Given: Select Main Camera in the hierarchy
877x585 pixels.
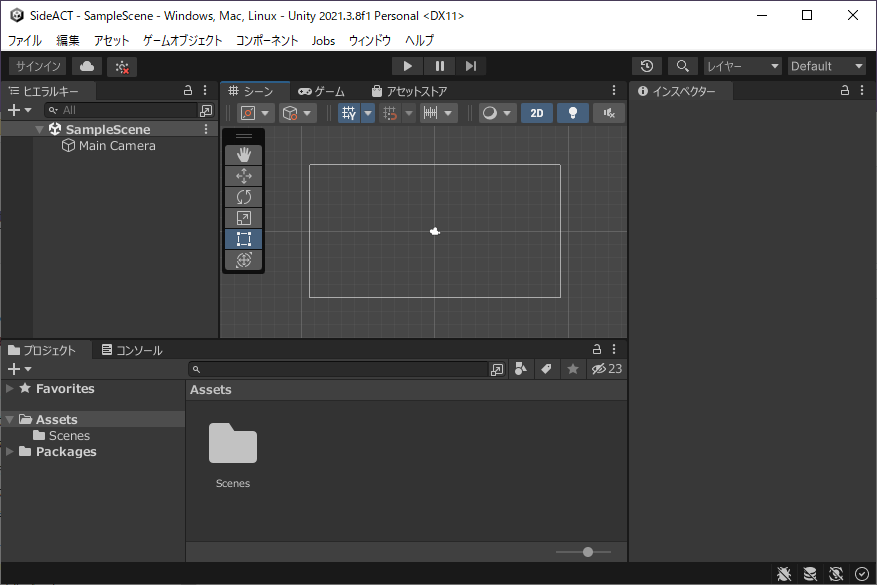Looking at the screenshot, I should [x=110, y=145].
